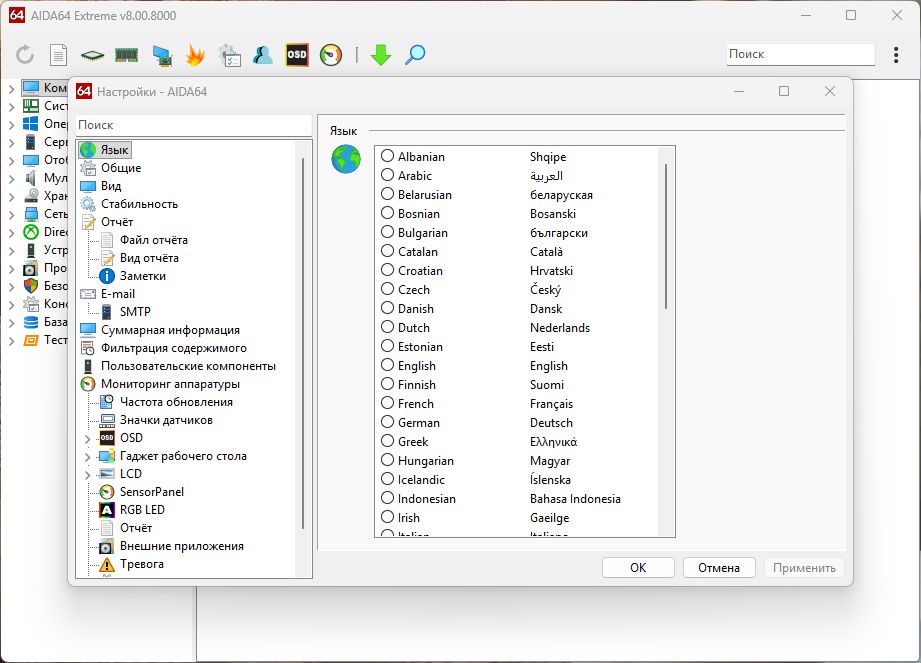Click the CPU chip toolbar icon
Viewport: 921px width, 663px height.
(92, 55)
